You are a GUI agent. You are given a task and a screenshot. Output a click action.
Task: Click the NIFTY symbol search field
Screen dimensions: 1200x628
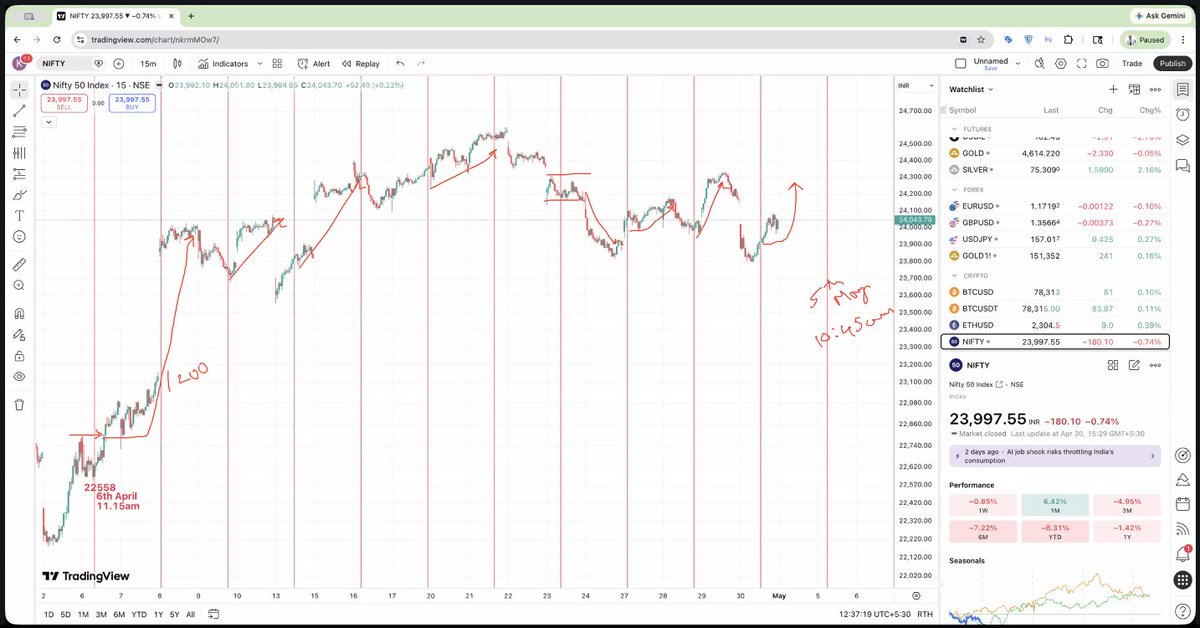tap(64, 63)
